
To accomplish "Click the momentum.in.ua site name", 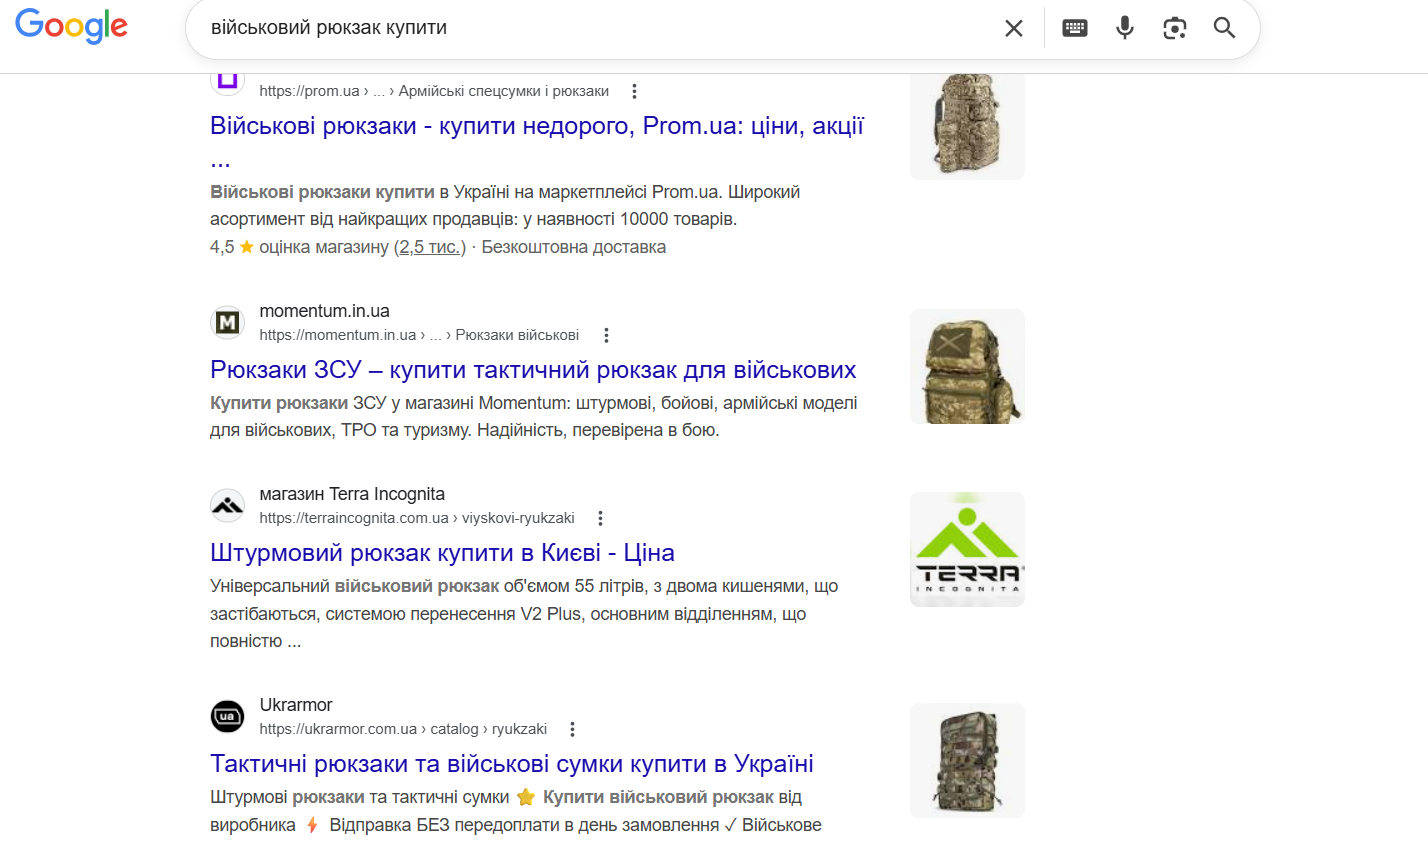I will coord(324,311).
